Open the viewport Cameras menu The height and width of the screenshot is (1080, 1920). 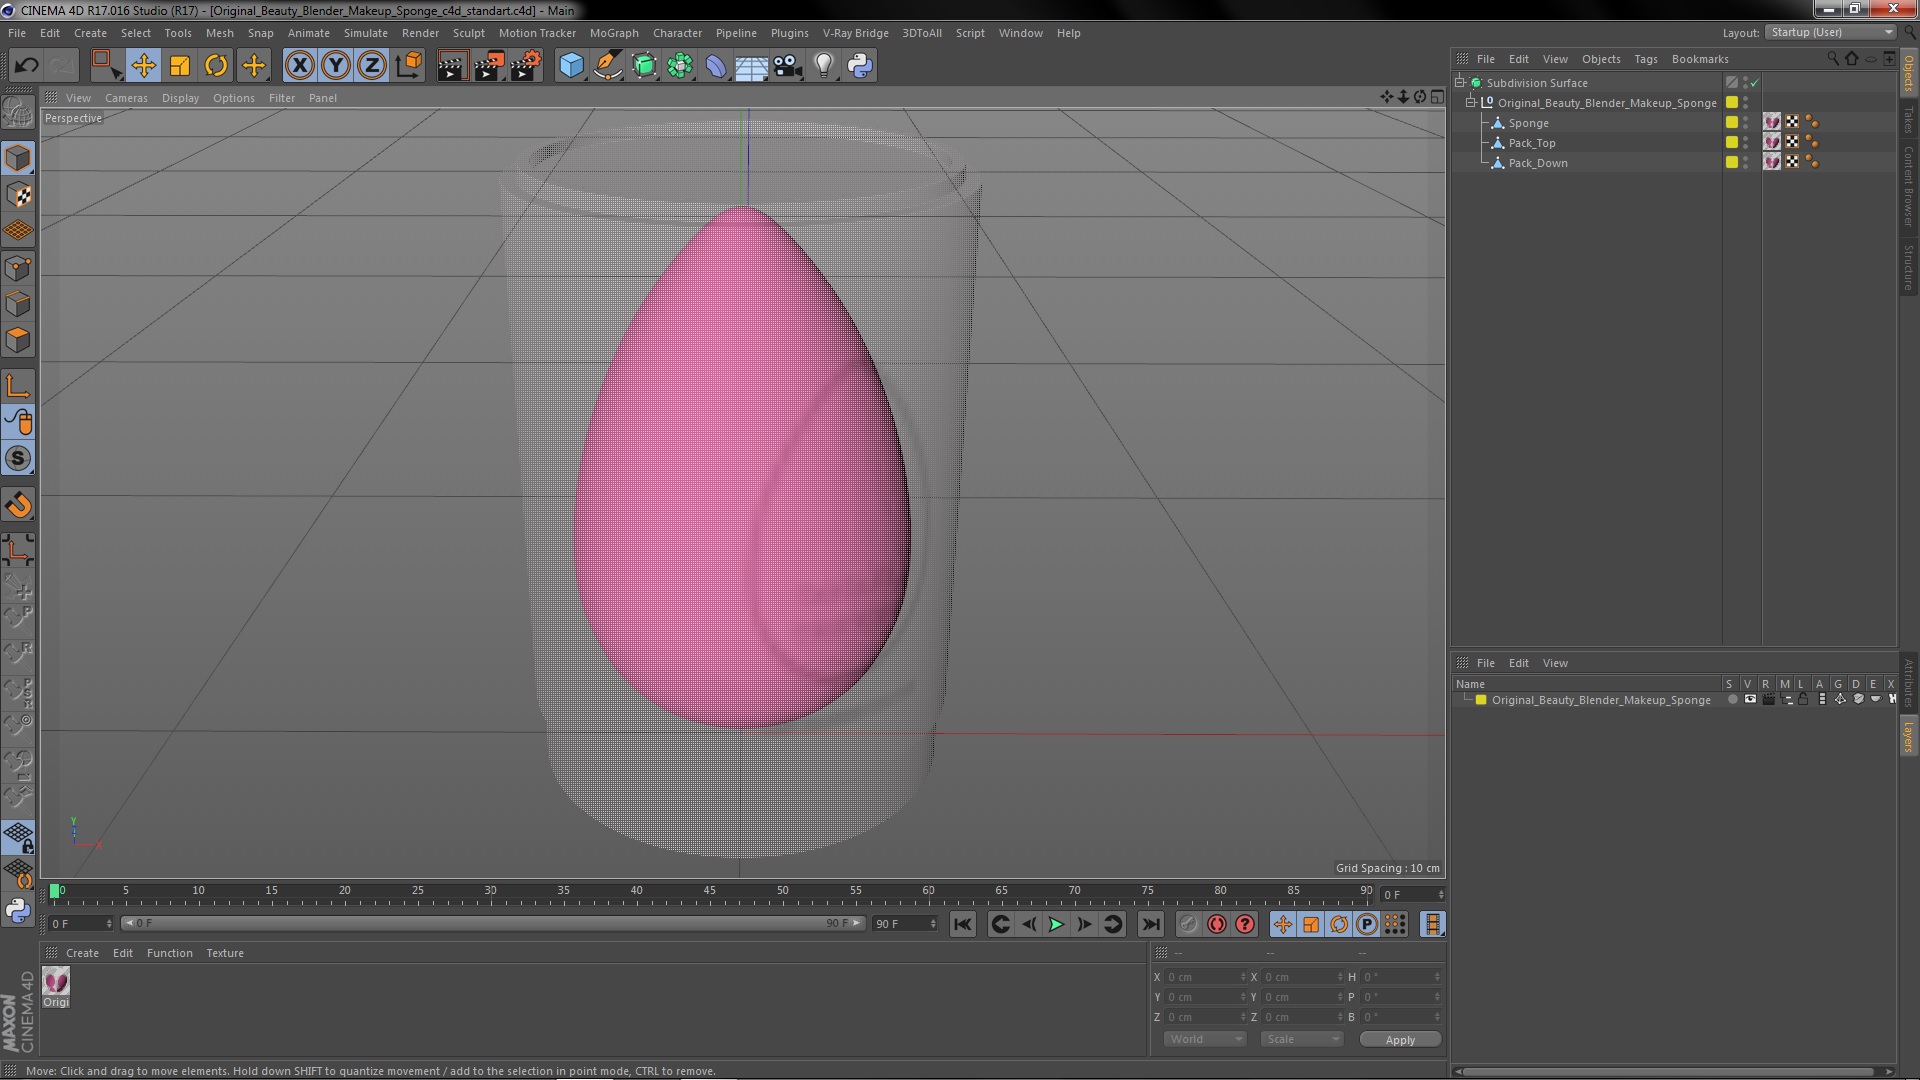coord(126,98)
